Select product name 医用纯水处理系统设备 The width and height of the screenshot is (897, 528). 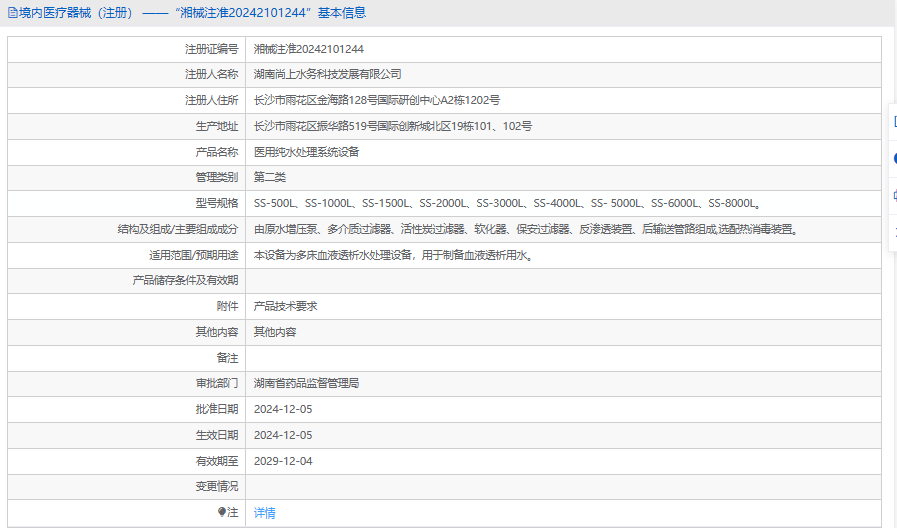click(x=307, y=152)
